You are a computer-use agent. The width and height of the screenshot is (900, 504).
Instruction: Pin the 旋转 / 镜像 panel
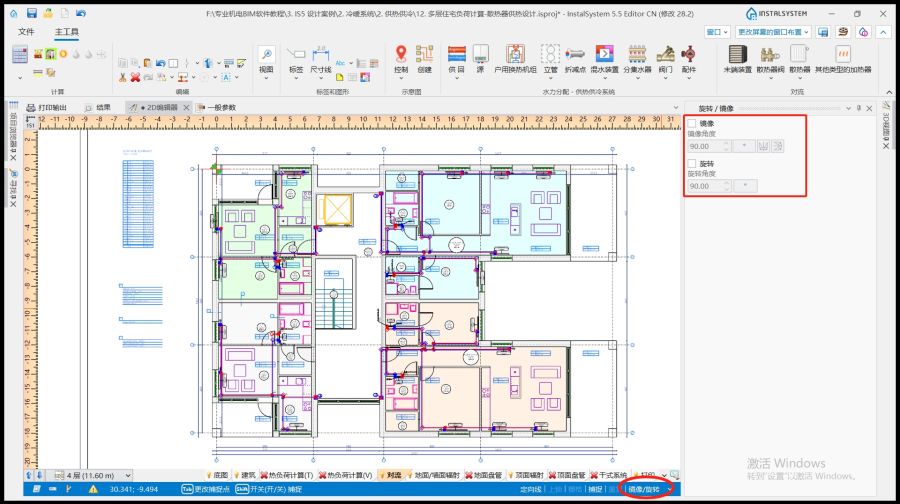pos(859,108)
